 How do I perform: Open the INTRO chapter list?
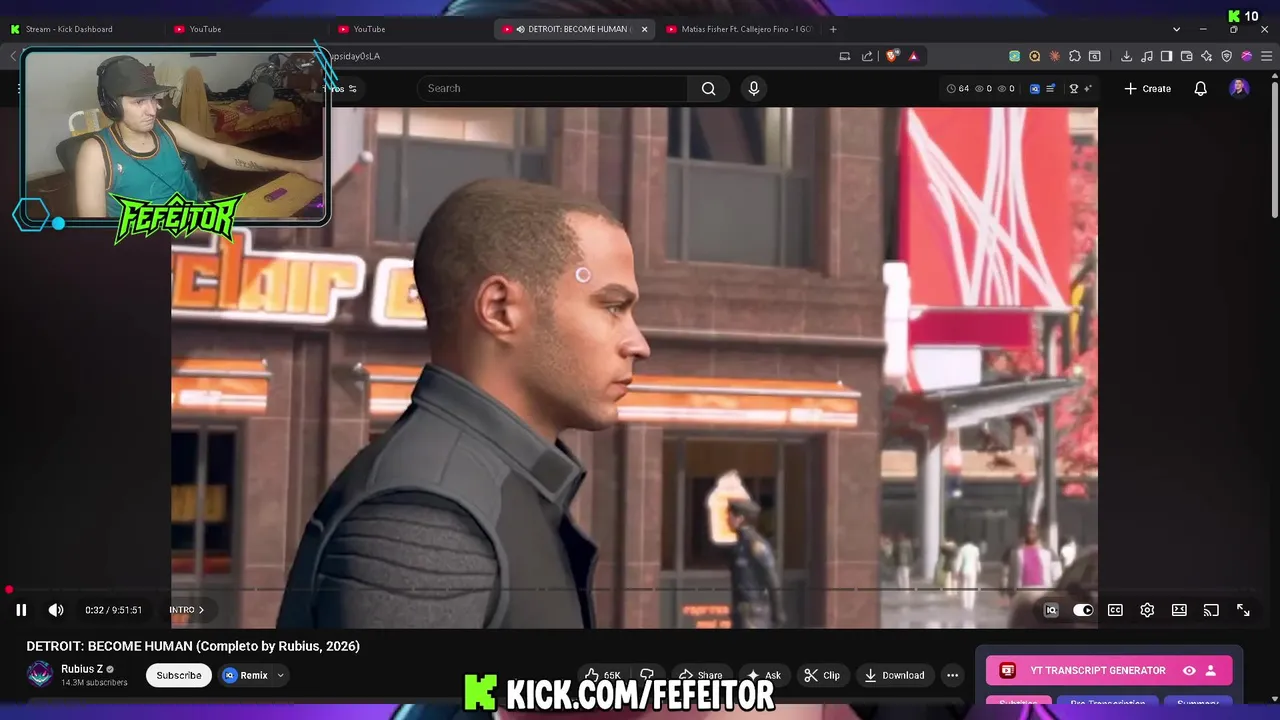pos(187,610)
